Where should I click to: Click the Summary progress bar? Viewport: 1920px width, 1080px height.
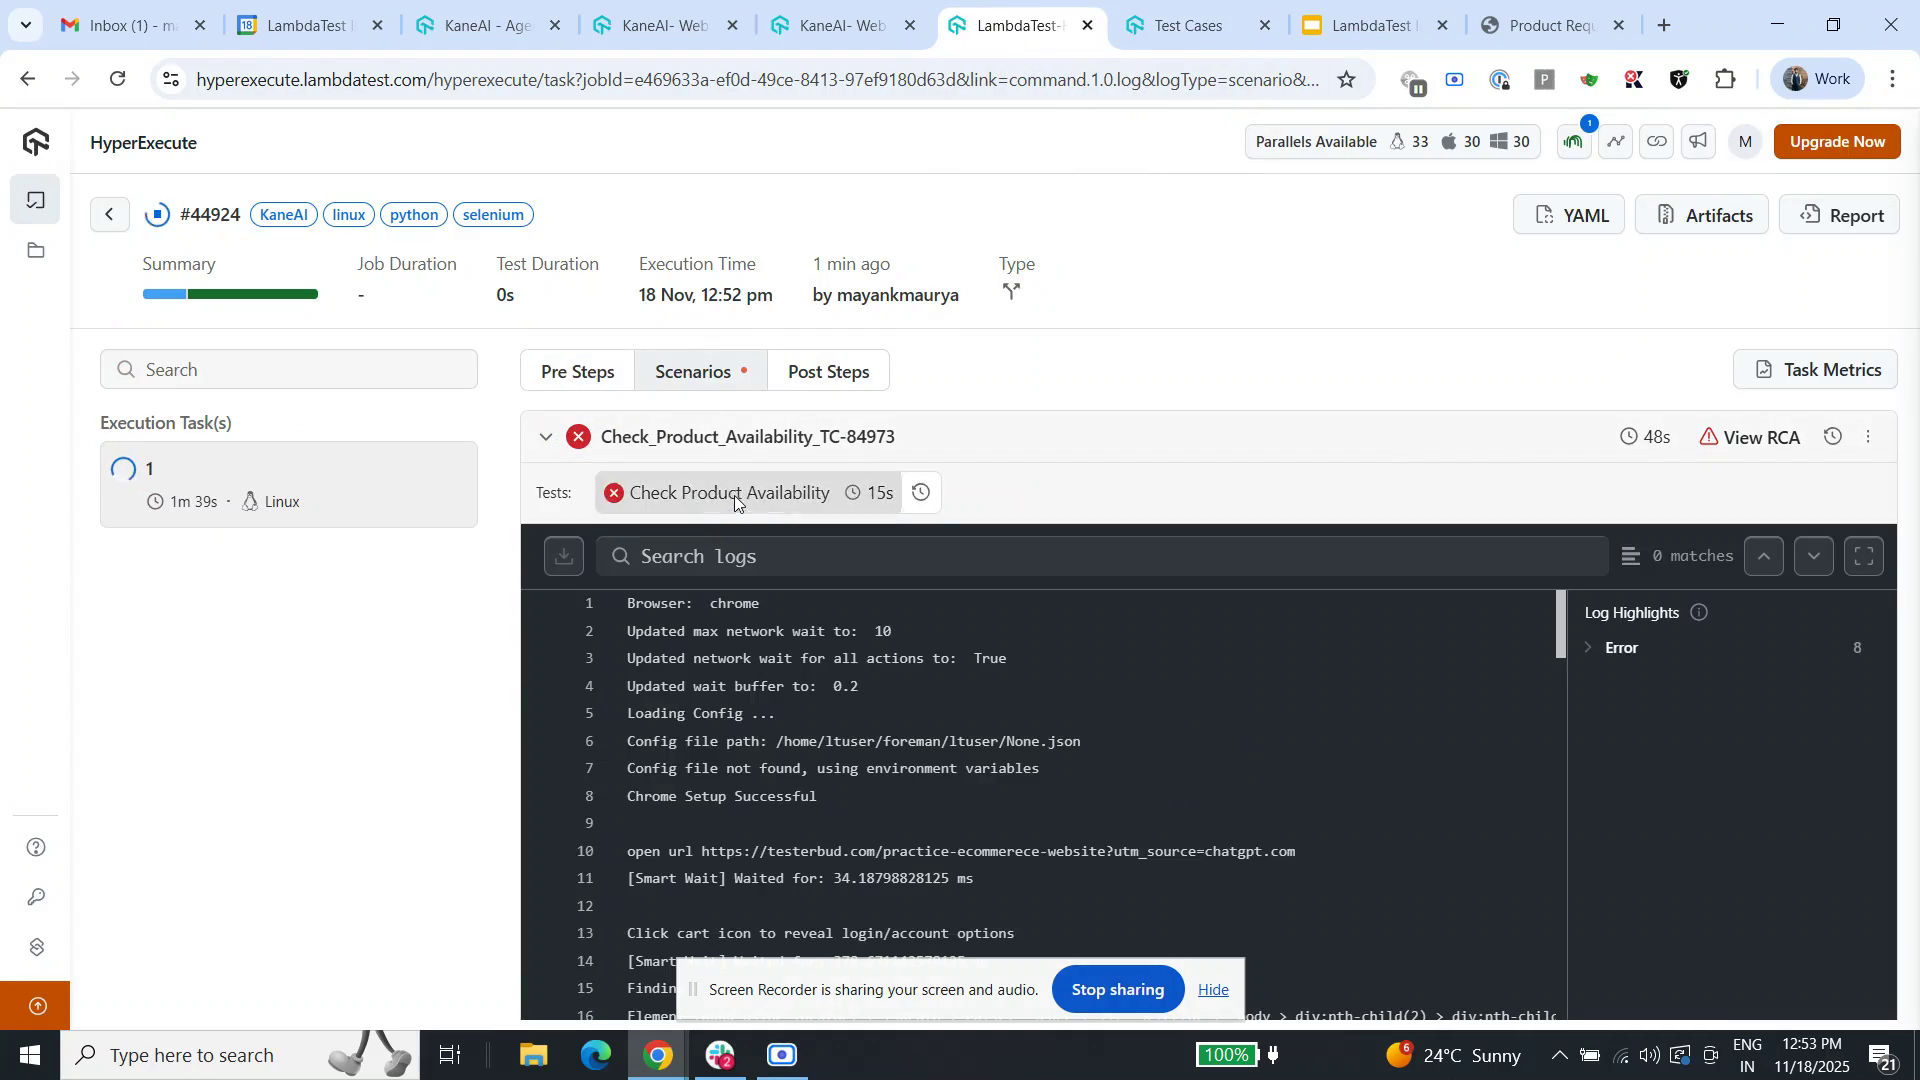(230, 293)
